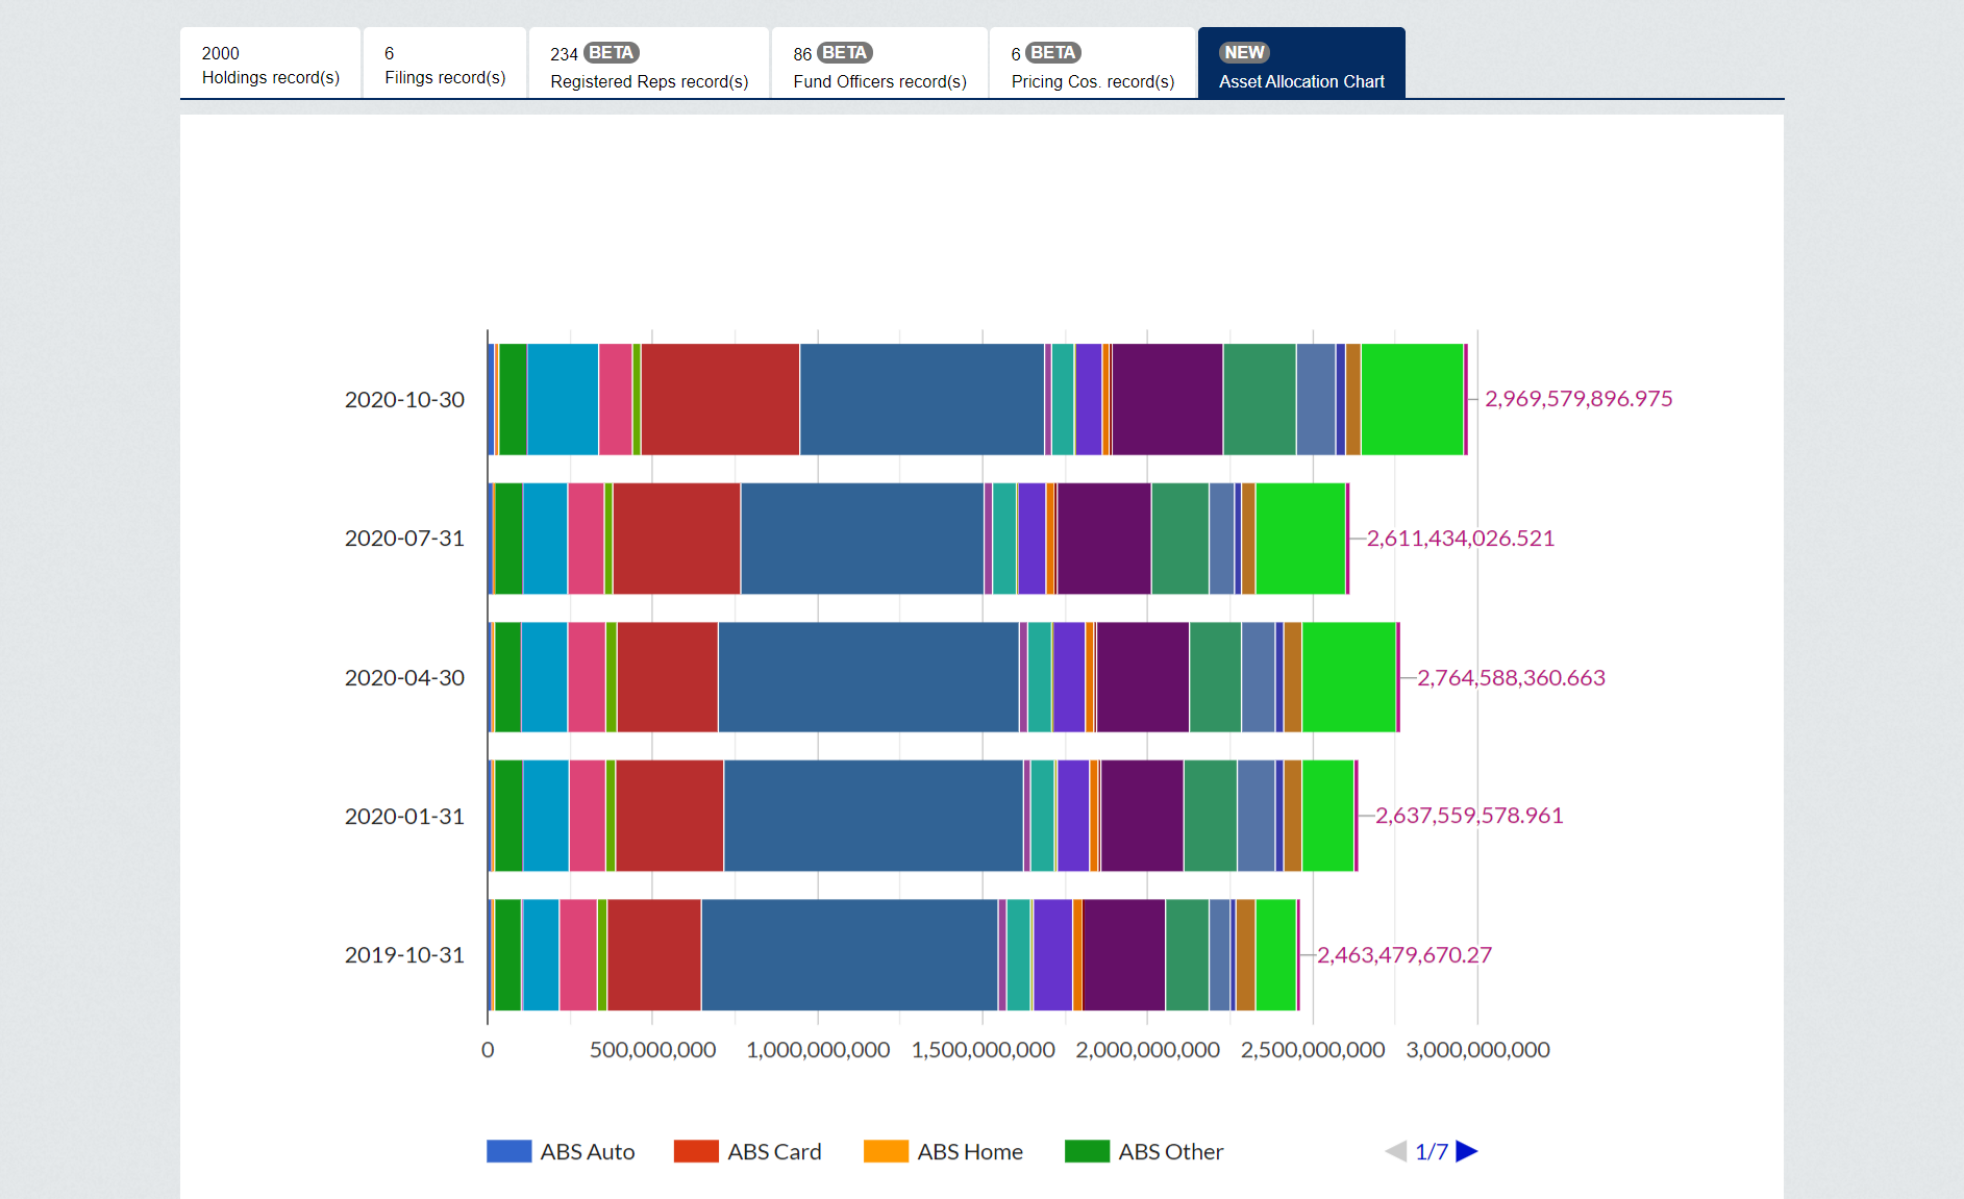
Task: Click the previous legend page arrow
Action: [x=1396, y=1151]
